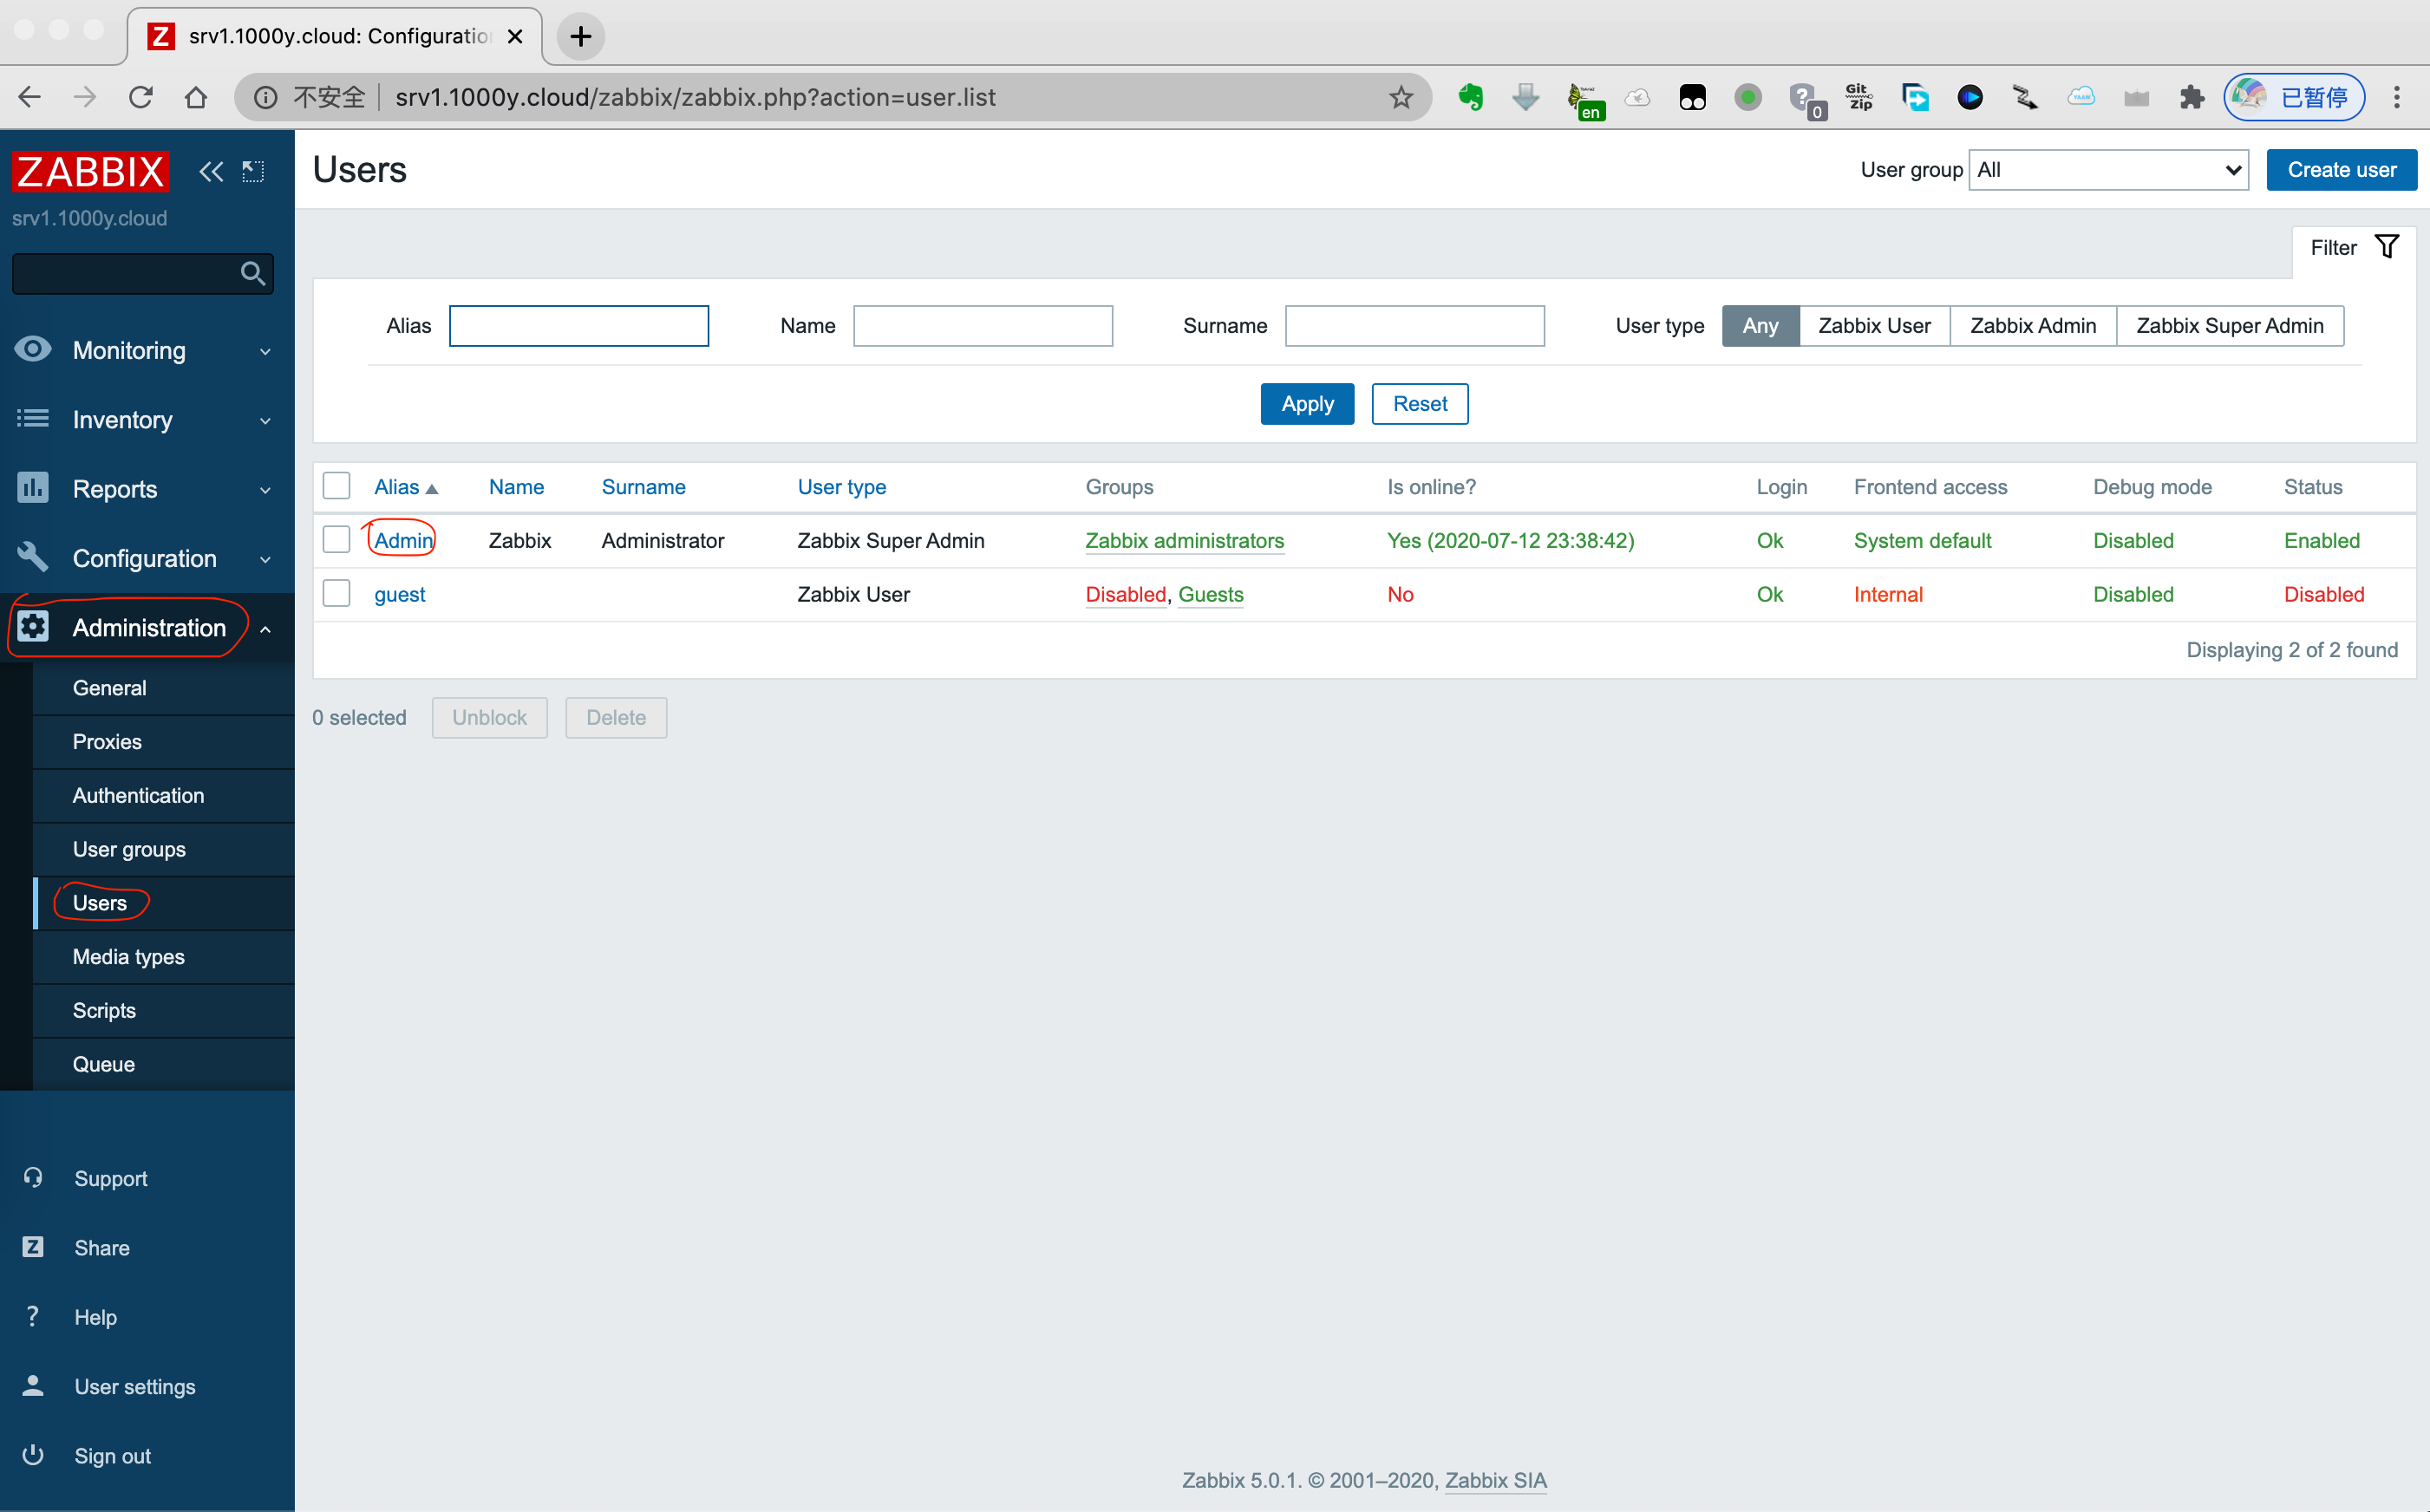2430x1512 pixels.
Task: Click the Reset filter button
Action: pos(1419,404)
